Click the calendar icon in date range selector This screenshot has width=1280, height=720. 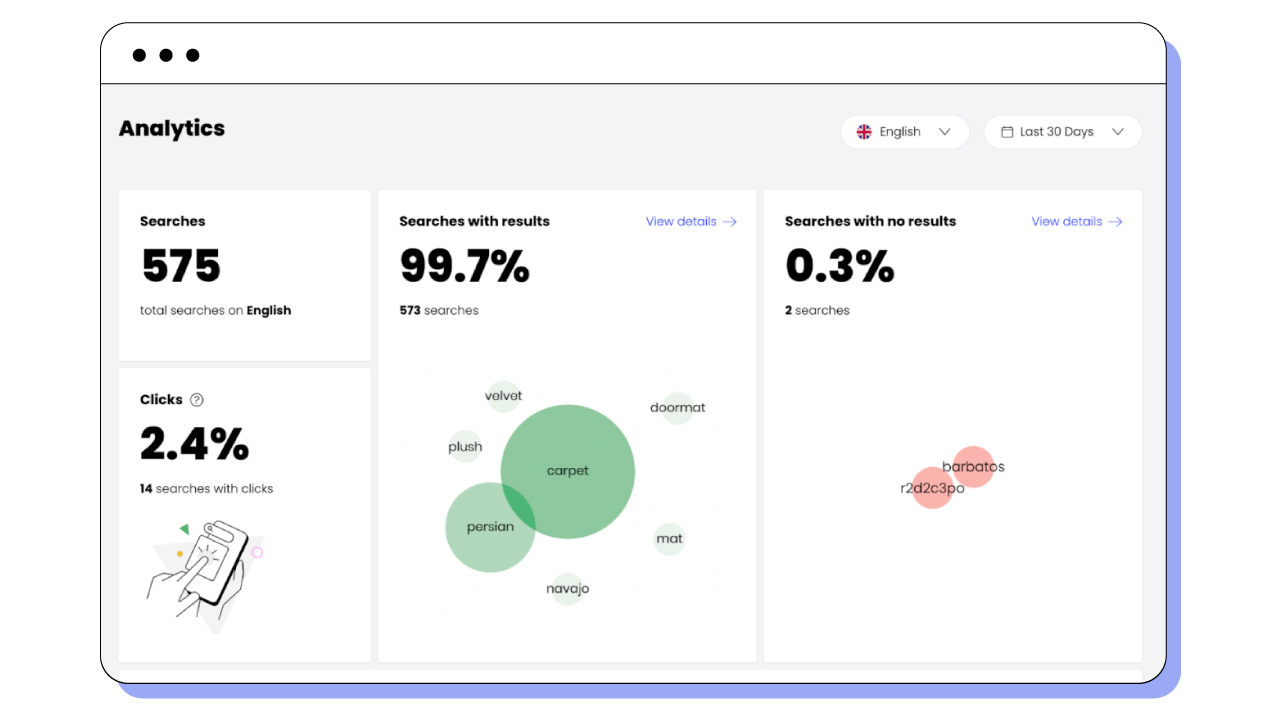click(x=1007, y=131)
